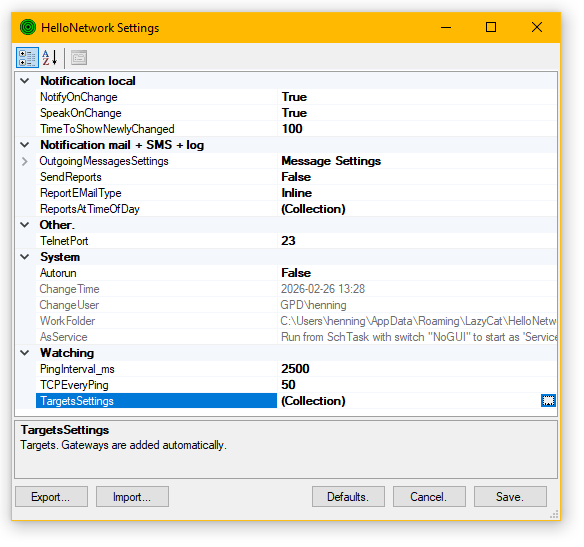This screenshot has height=547, width=584.
Task: Collapse Notification mail + SMS + log category
Action: 25,145
